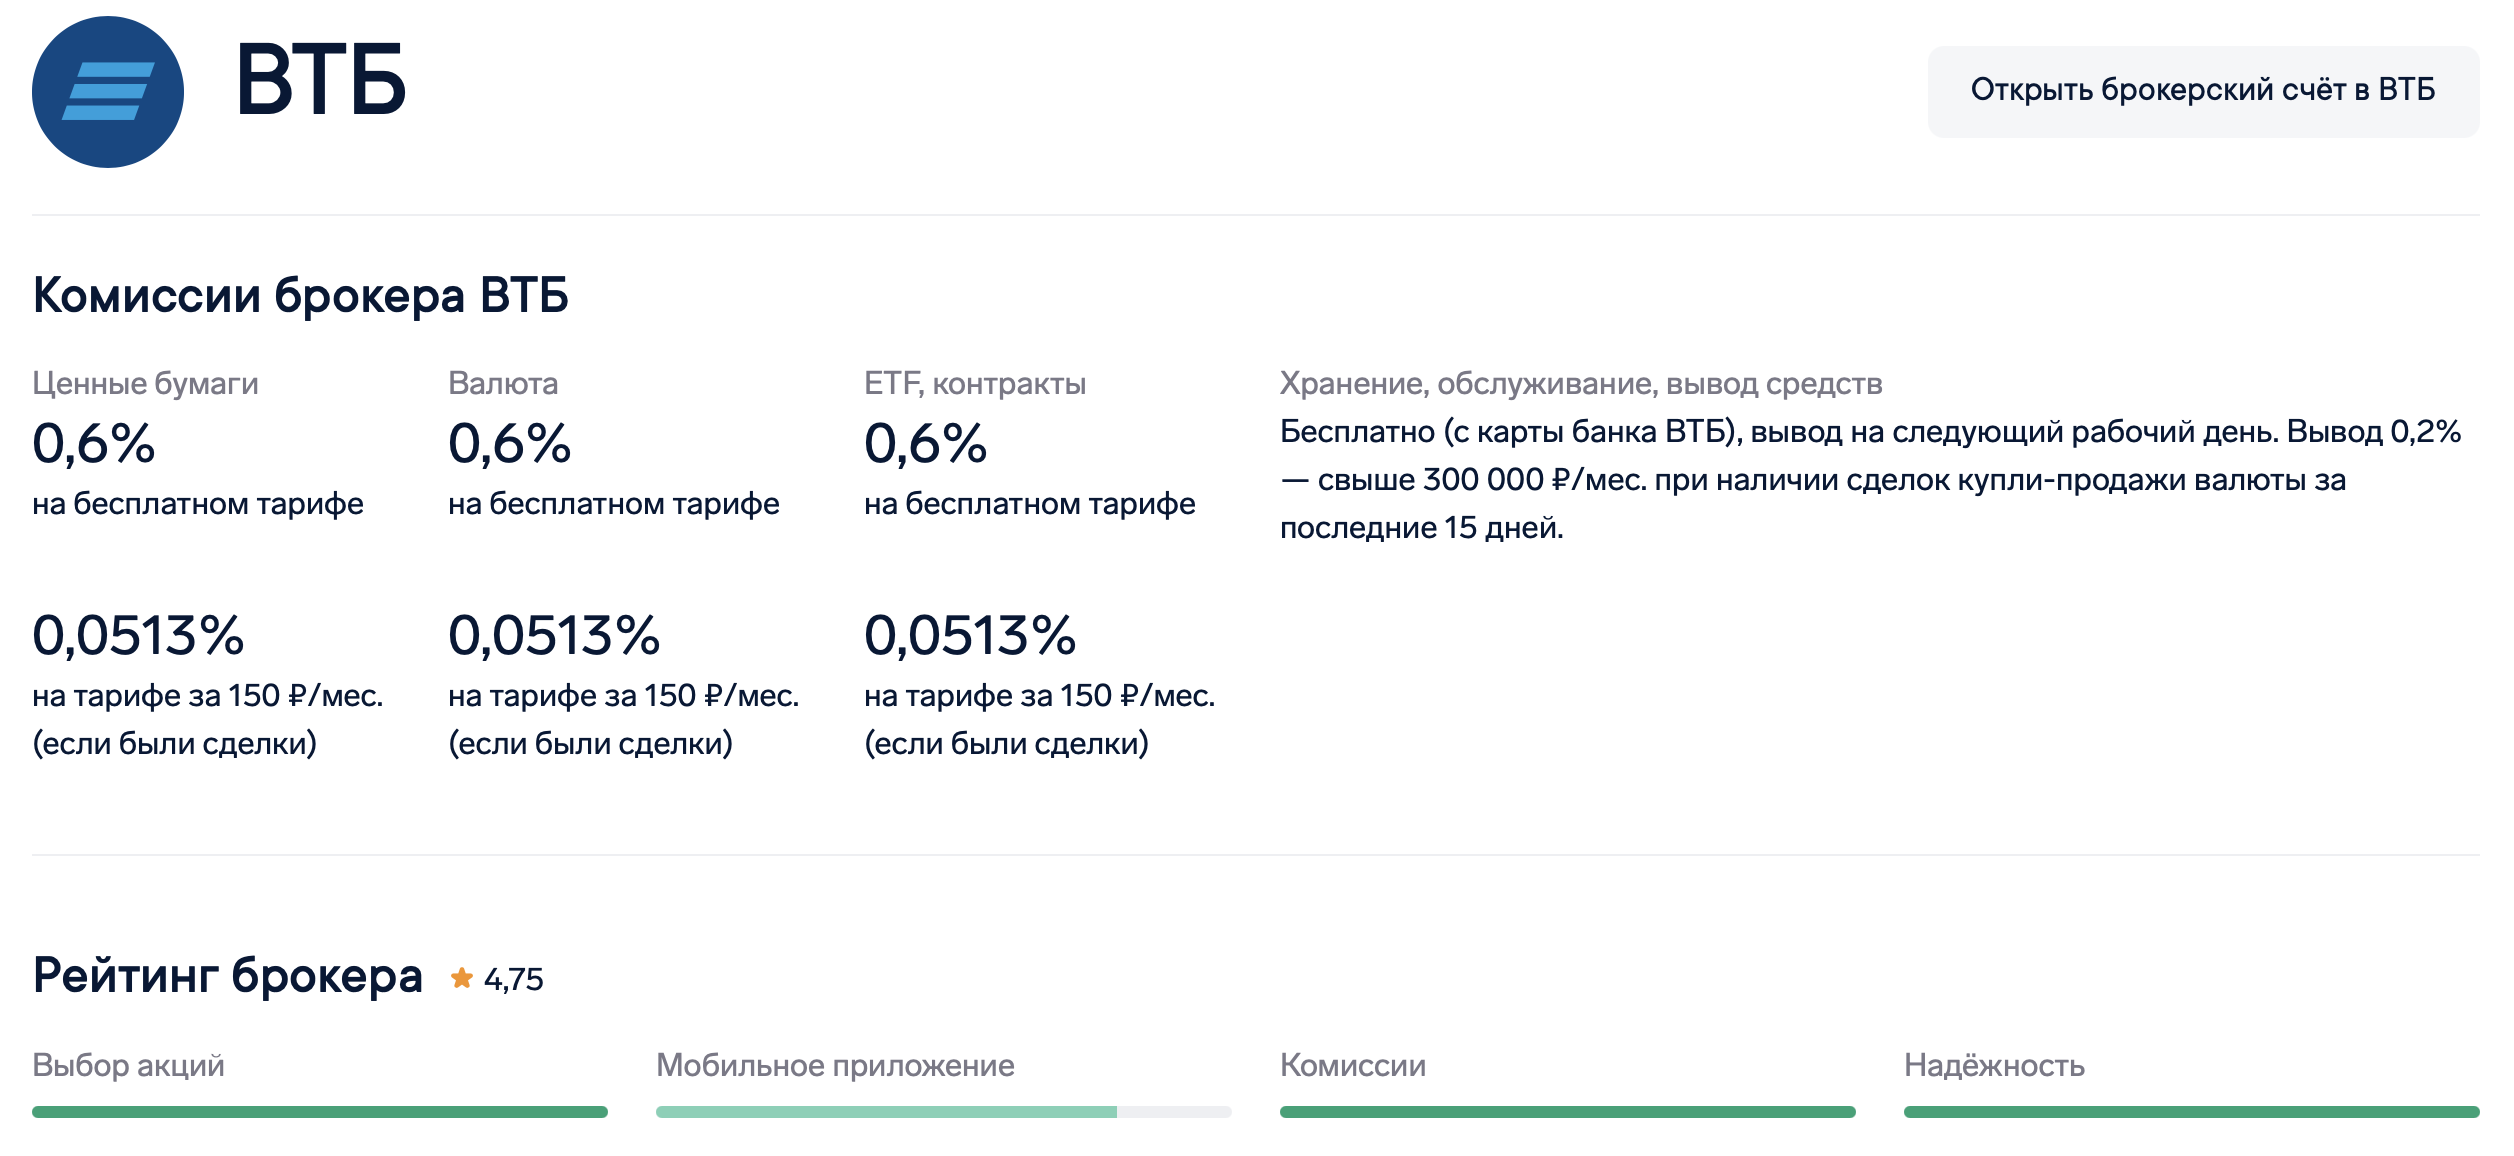This screenshot has height=1156, width=2514.
Task: Click the 'Комиссии' rating label
Action: tap(1353, 1065)
